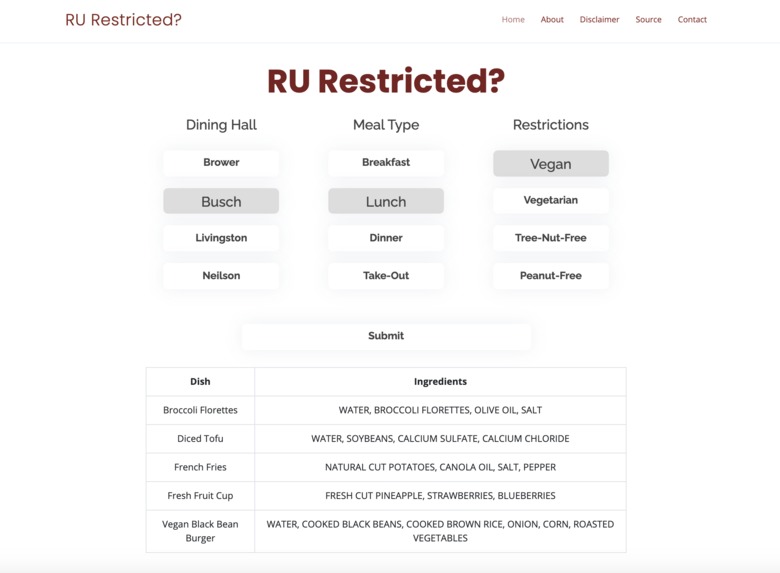Open the RU Restricted? site logo link
Viewport: 780px width, 573px height.
tap(123, 20)
